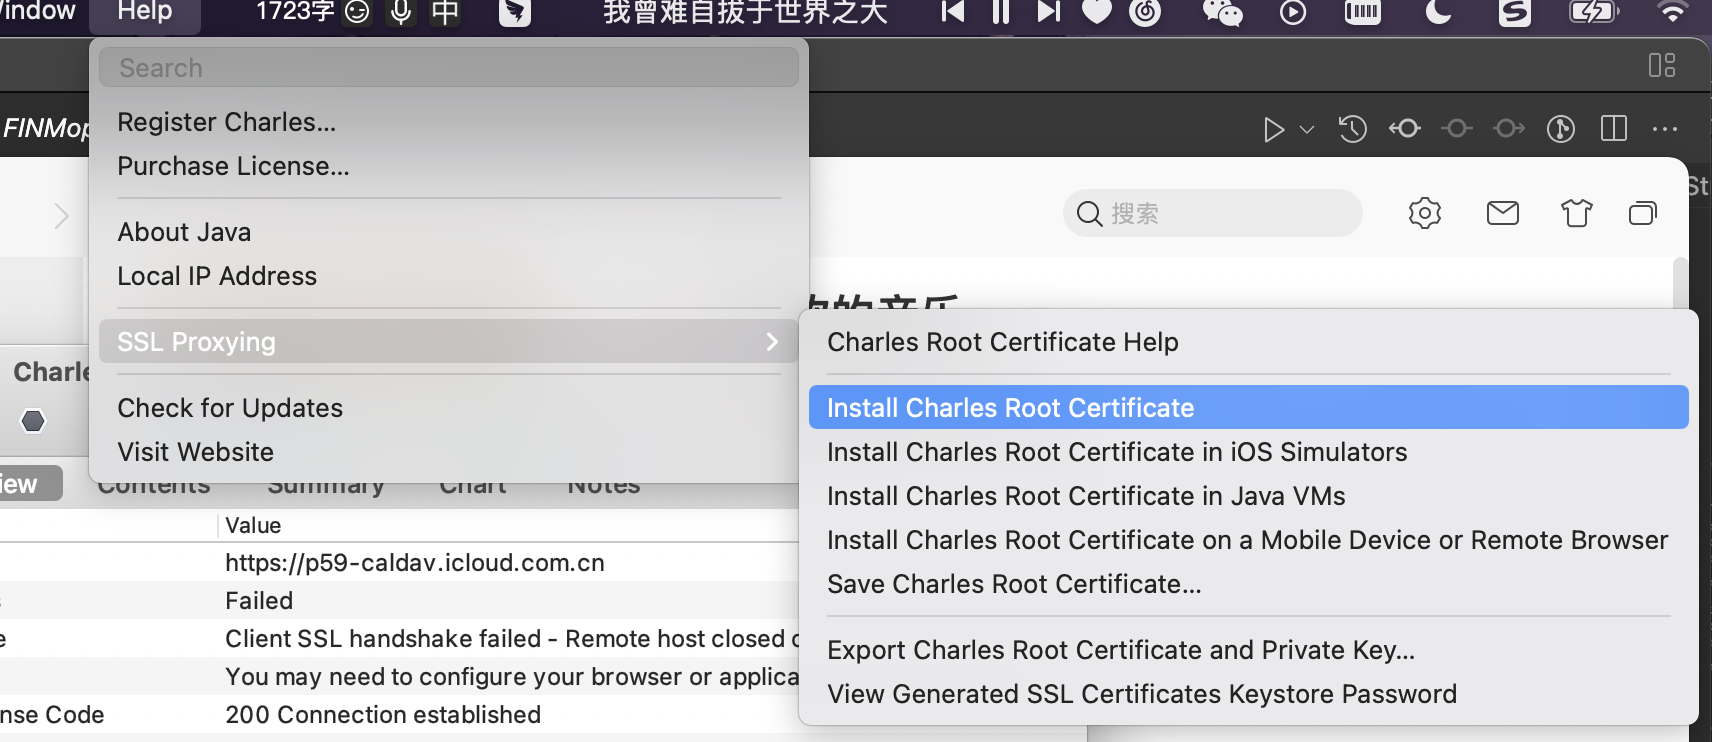Click the microphone icon in menu bar
The width and height of the screenshot is (1712, 742).
[x=401, y=12]
